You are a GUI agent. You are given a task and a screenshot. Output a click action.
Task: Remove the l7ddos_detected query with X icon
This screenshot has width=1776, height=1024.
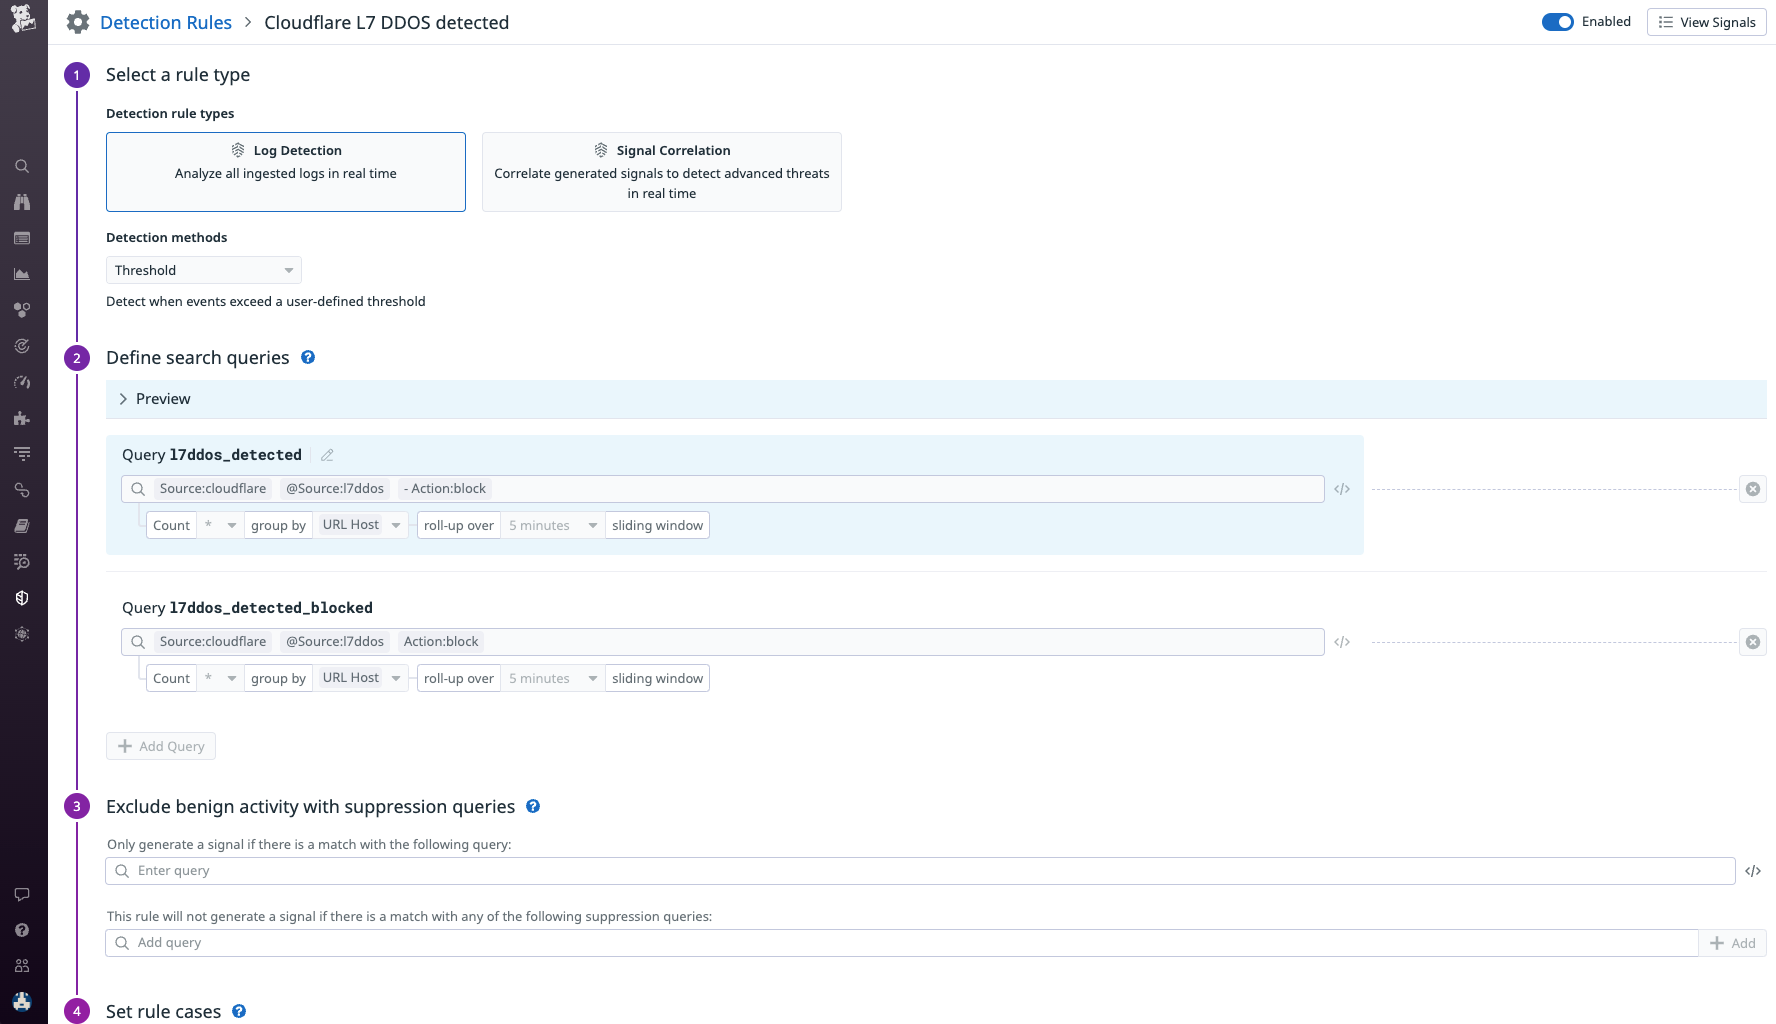coord(1753,489)
